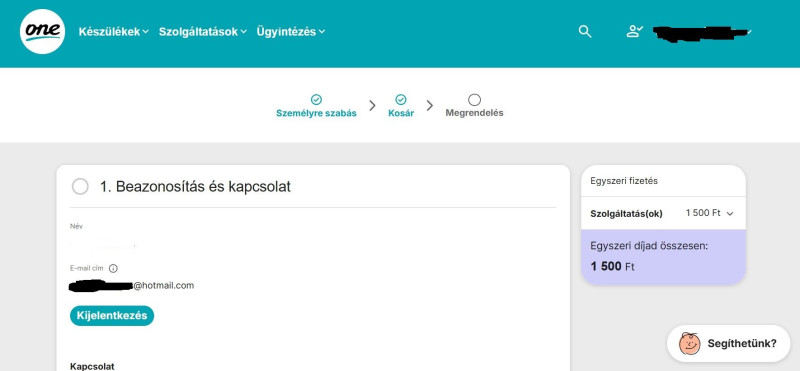Click the Egyszeri díjad összesen label
800x371 pixels.
pyautogui.click(x=649, y=246)
